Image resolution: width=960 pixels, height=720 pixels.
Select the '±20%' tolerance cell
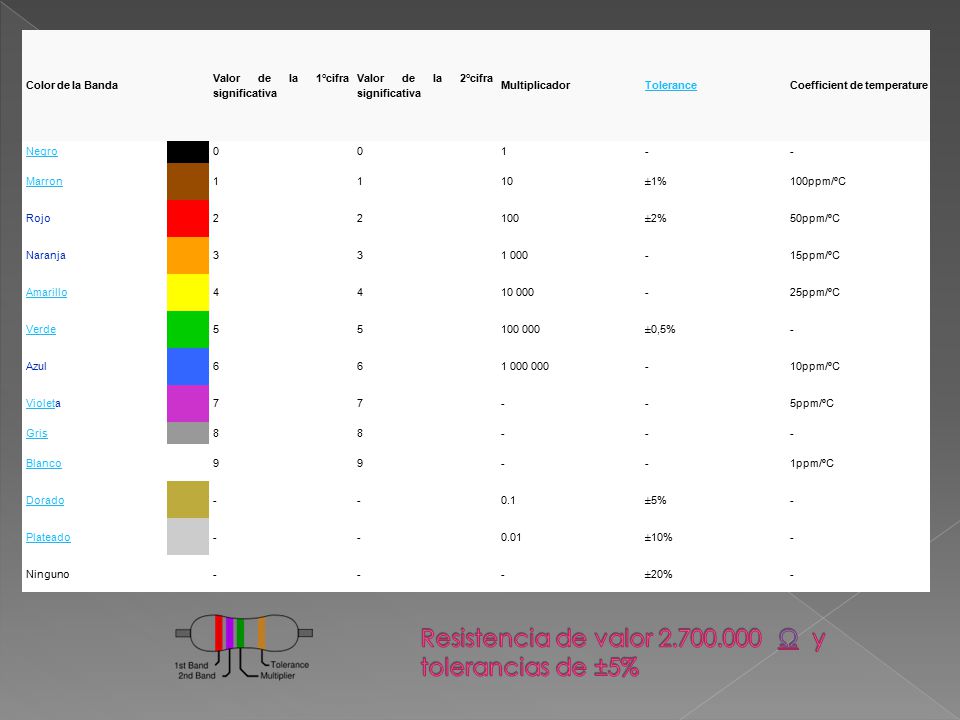658,574
